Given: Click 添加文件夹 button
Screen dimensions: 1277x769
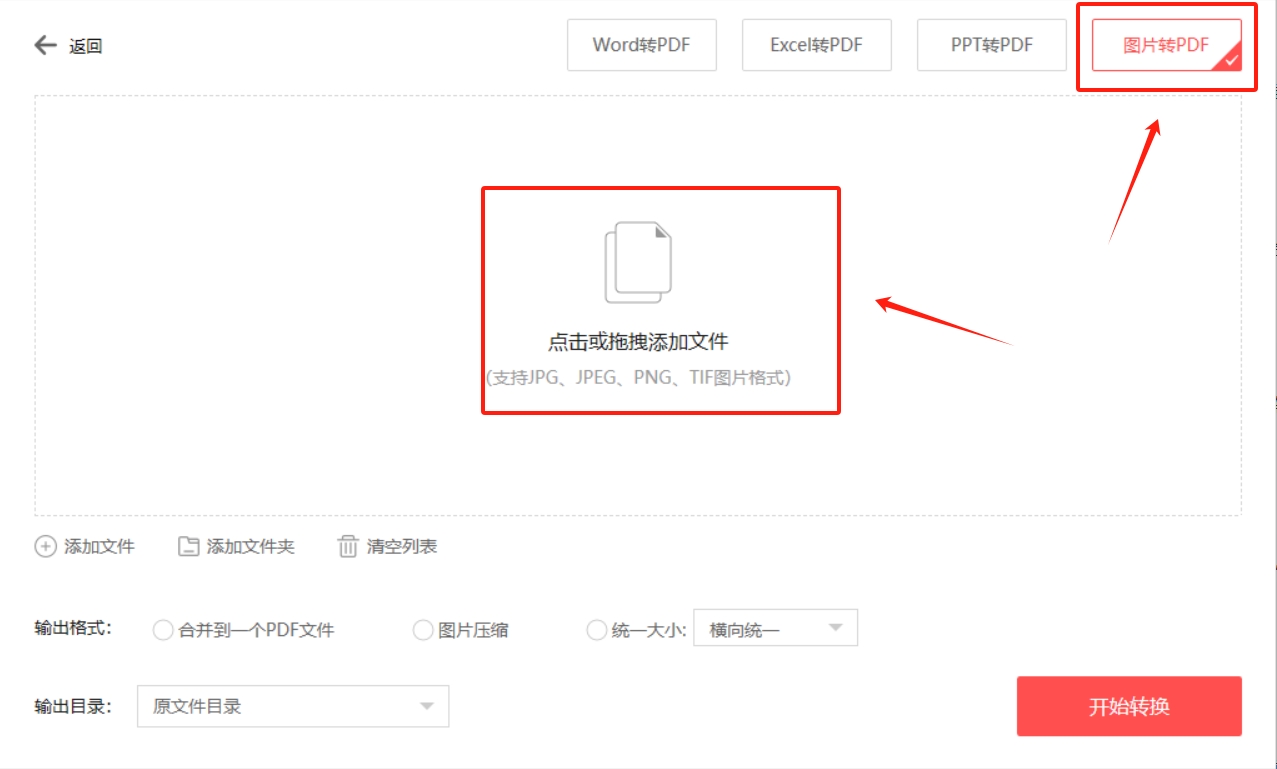Looking at the screenshot, I should [236, 547].
